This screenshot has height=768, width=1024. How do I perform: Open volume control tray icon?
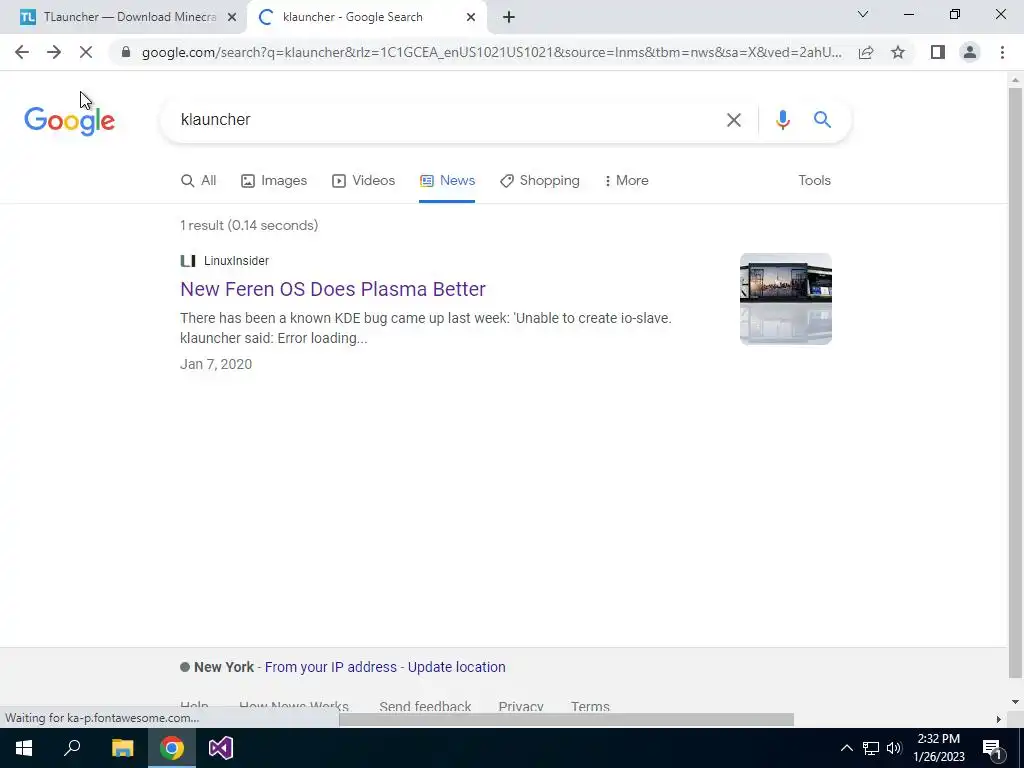pos(894,748)
